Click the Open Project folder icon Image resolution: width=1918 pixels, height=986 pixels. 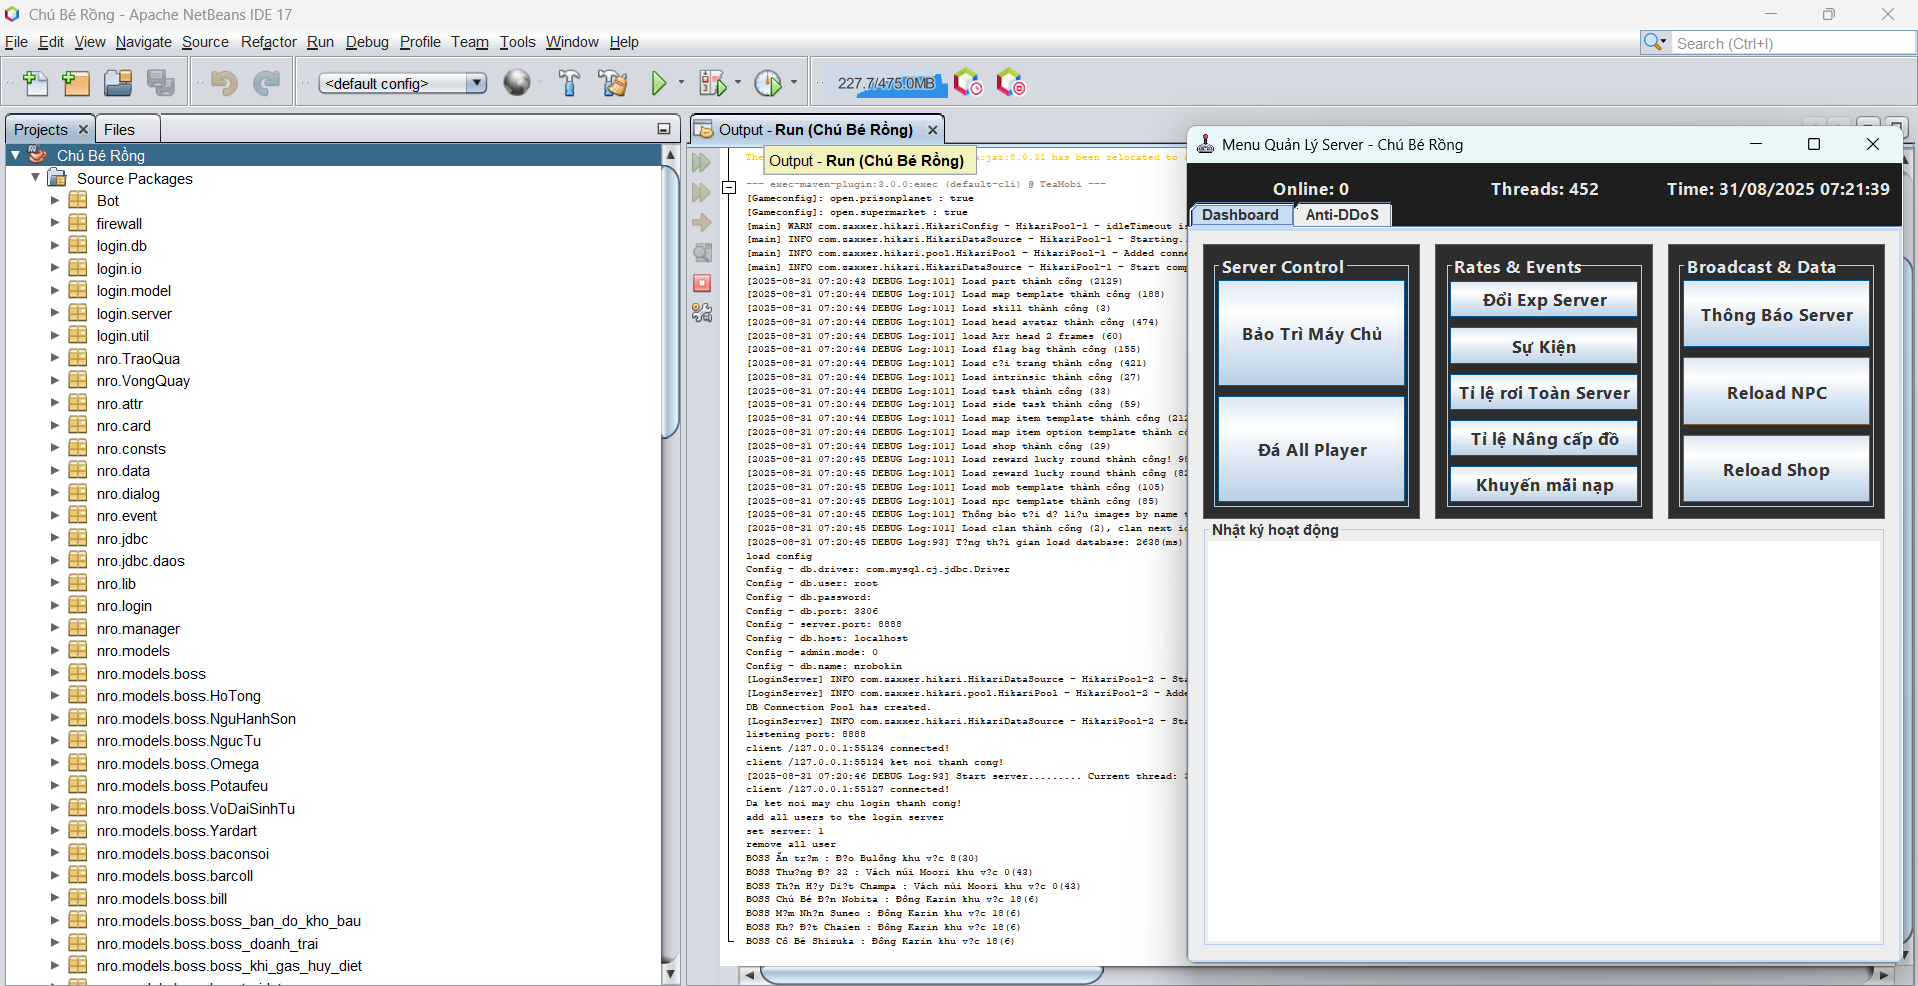[118, 83]
